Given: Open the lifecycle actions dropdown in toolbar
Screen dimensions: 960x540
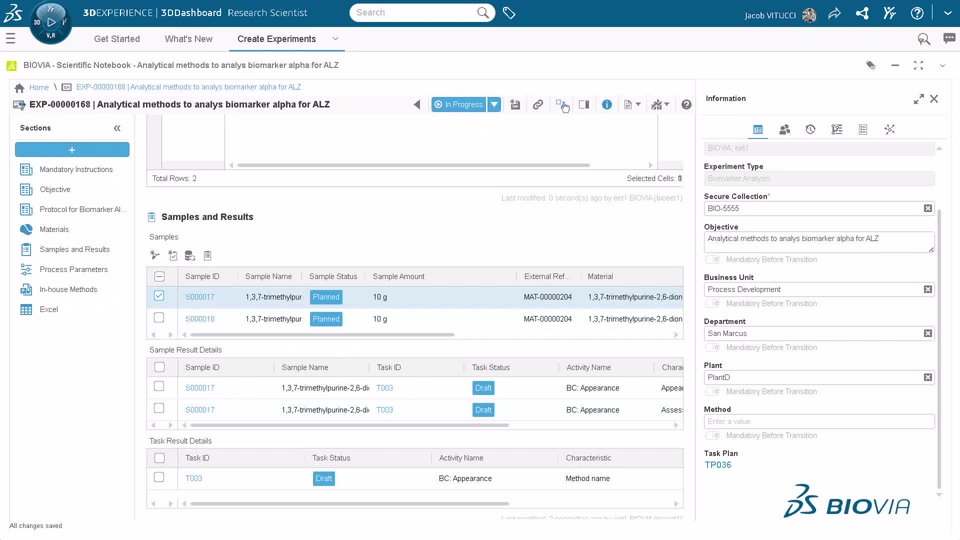Looking at the screenshot, I should (660, 105).
